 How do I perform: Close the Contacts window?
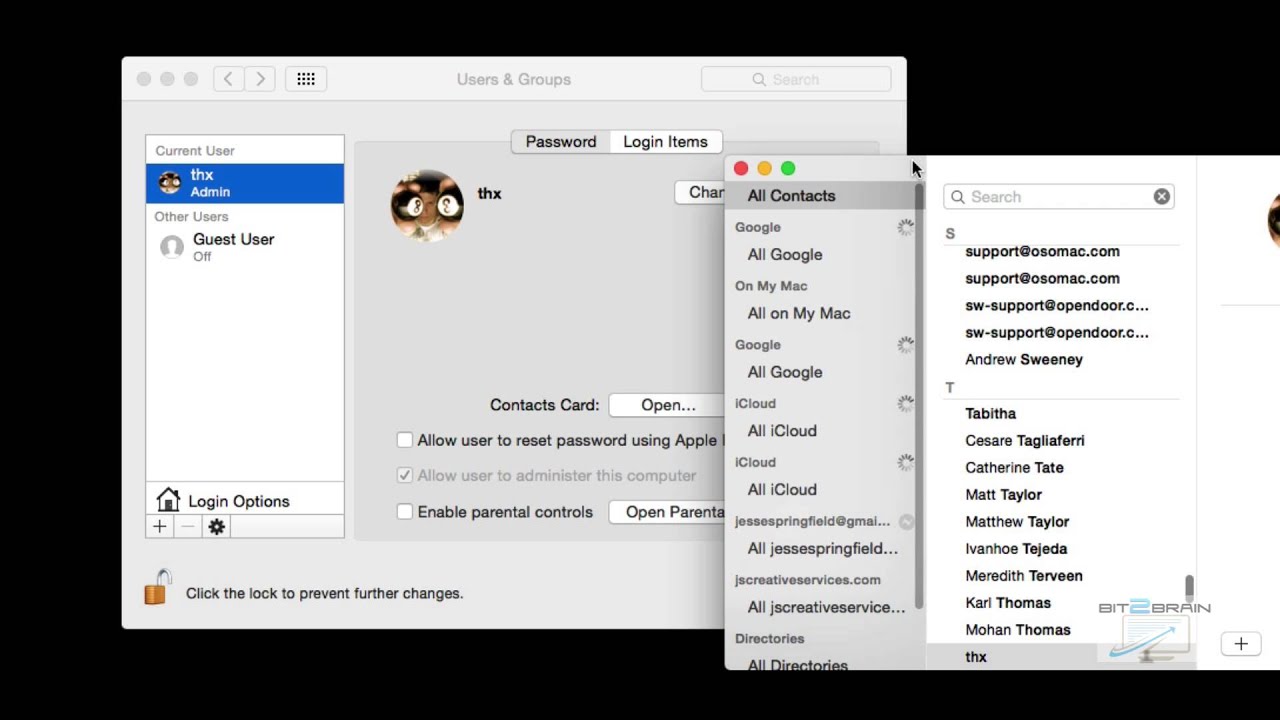[741, 168]
